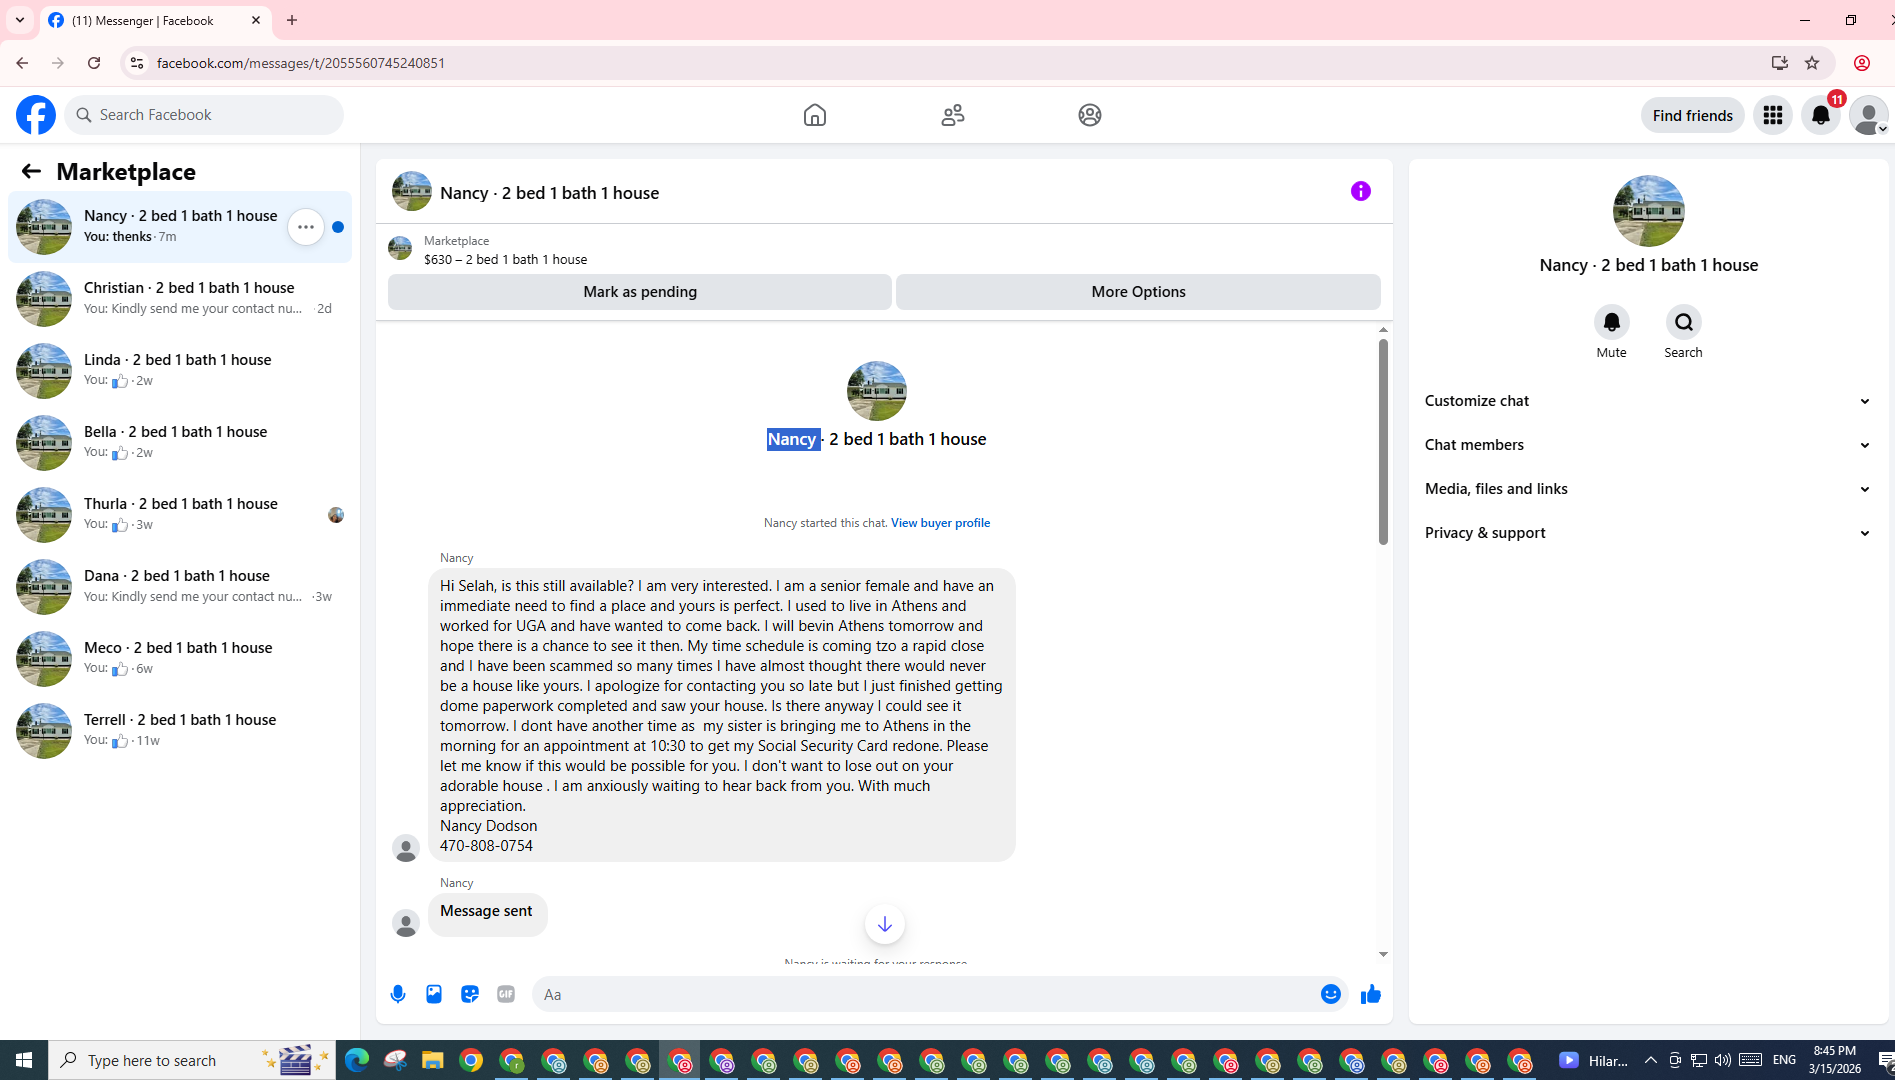The height and width of the screenshot is (1080, 1895).
Task: Jump to latest message arrow
Action: 885,924
